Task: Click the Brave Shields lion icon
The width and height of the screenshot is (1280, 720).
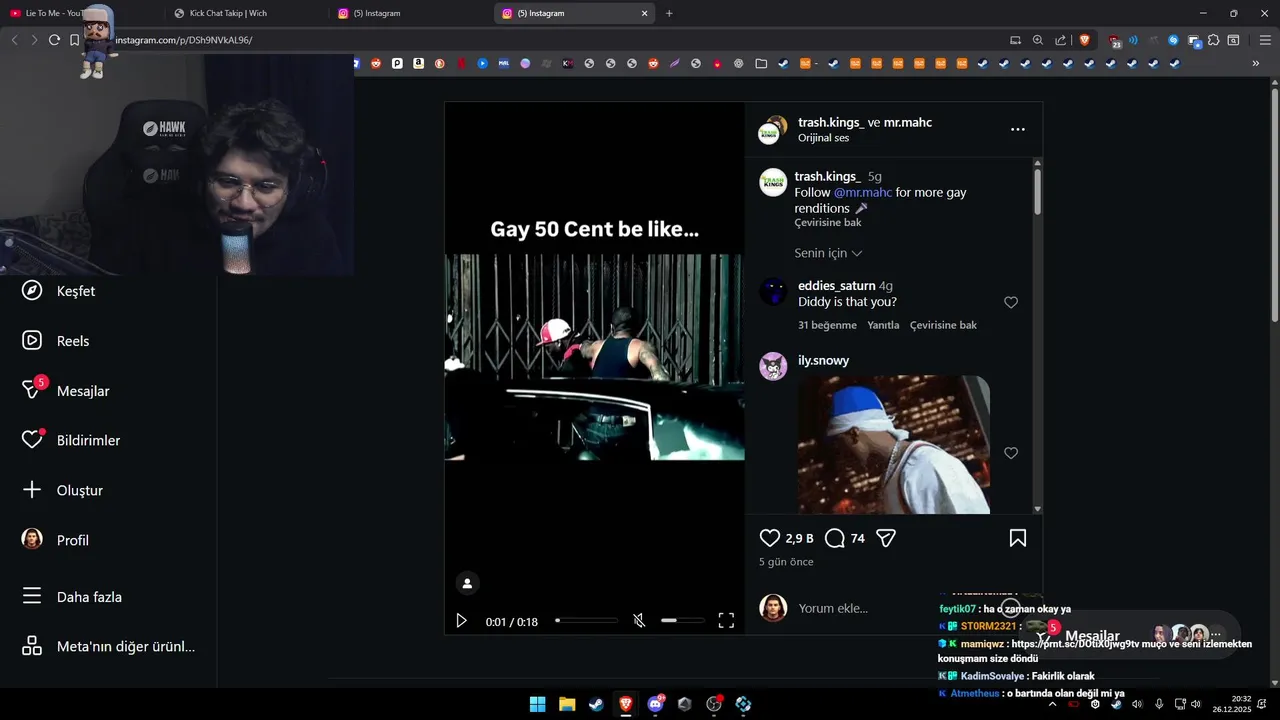Action: coord(1085,40)
